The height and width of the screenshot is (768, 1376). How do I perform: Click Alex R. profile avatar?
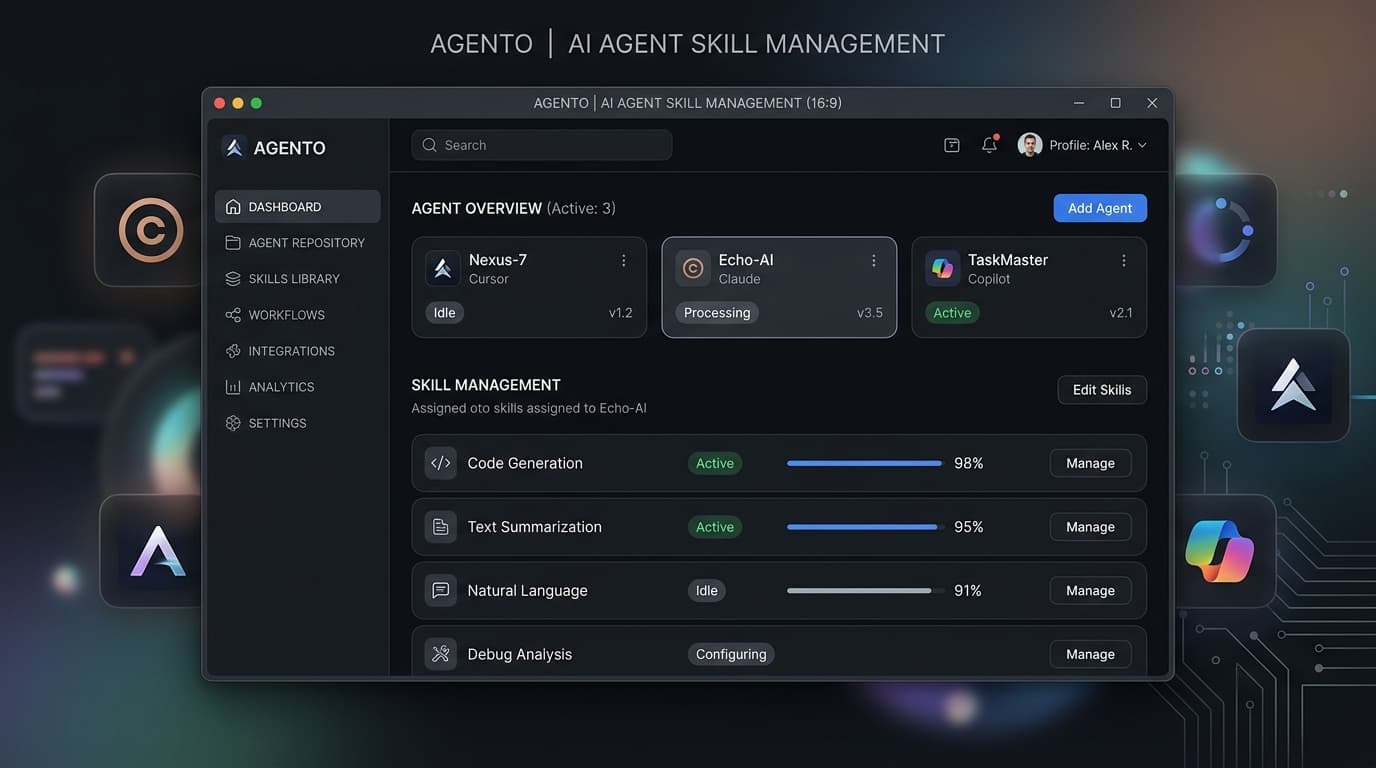coord(1030,145)
